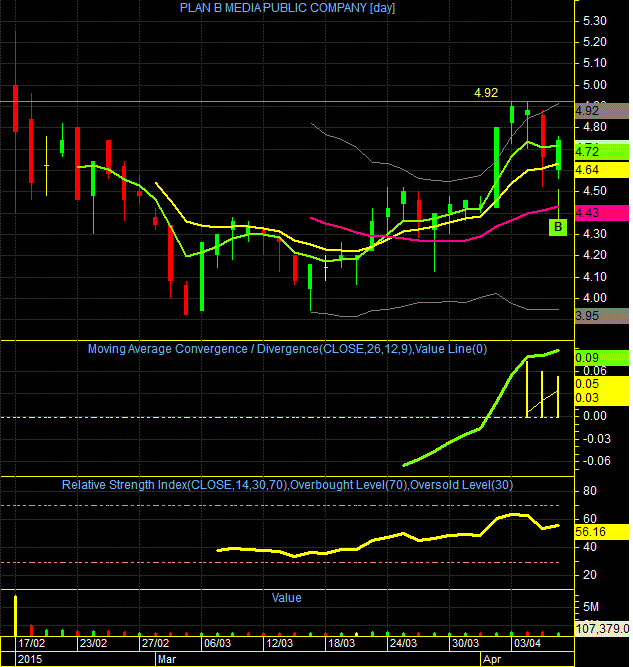This screenshot has width=633, height=667.
Task: Click the 24/03 date label
Action: 404,644
